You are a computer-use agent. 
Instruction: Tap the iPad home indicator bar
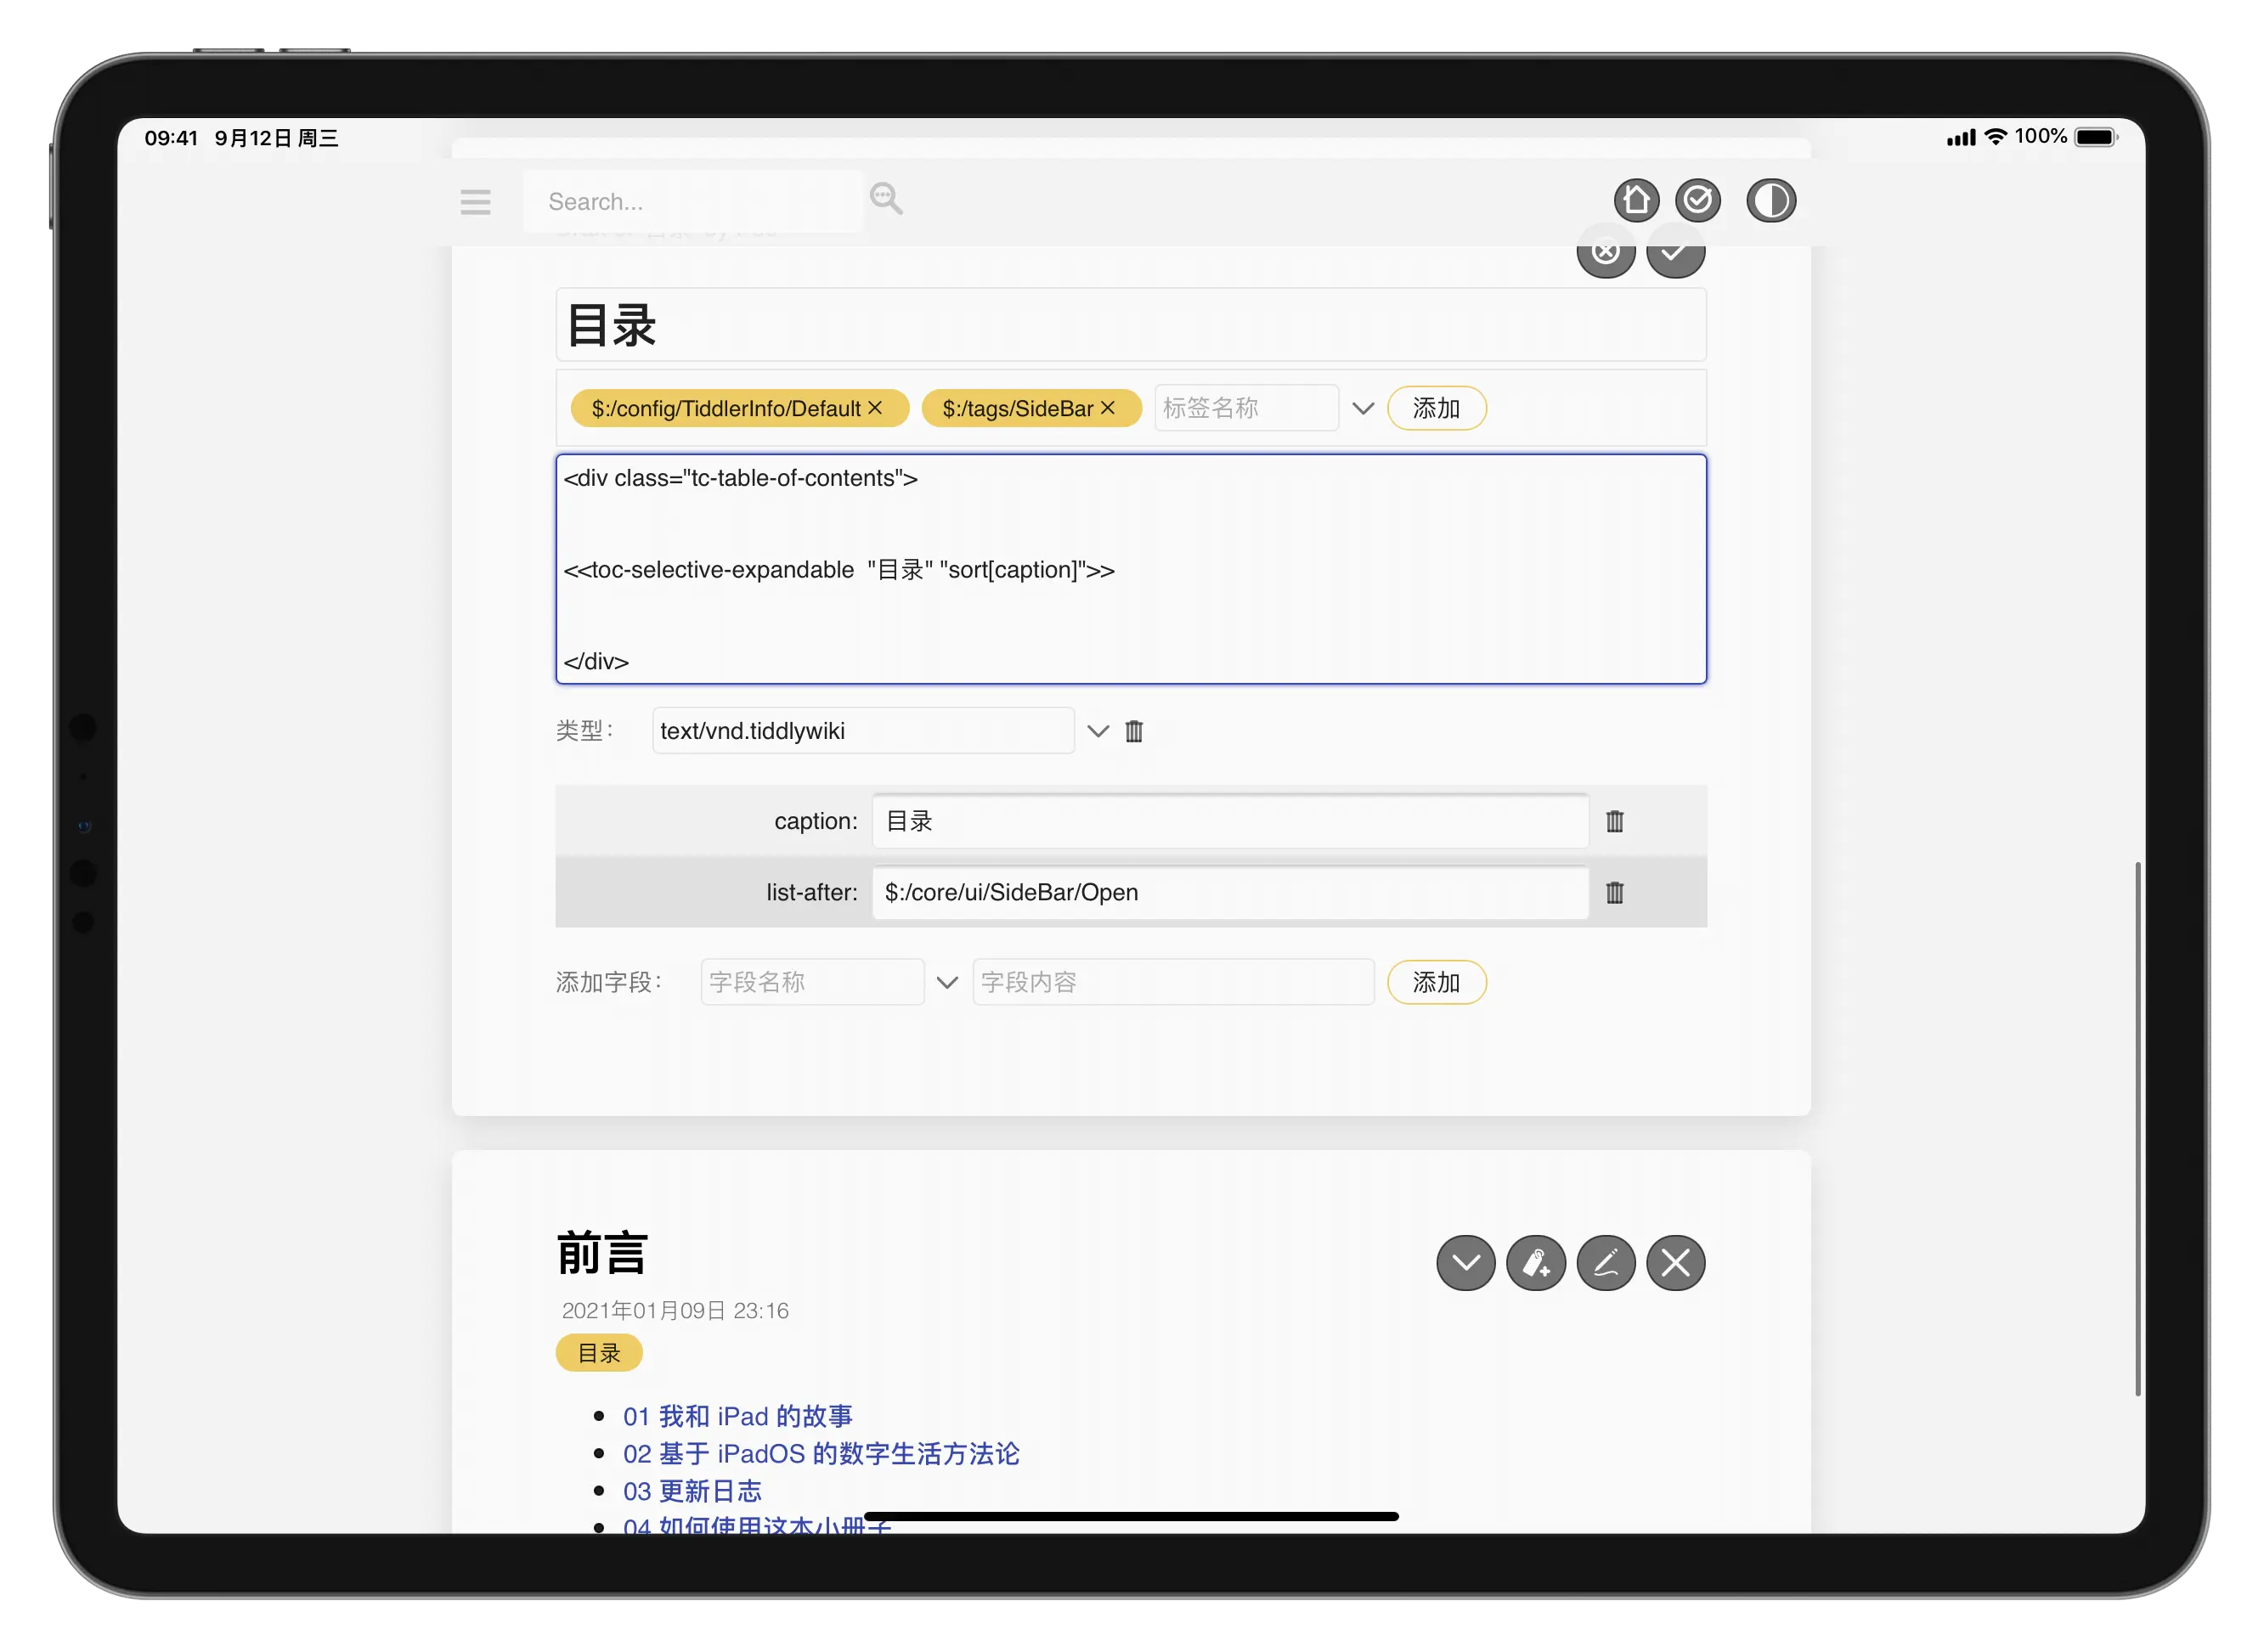1131,1516
